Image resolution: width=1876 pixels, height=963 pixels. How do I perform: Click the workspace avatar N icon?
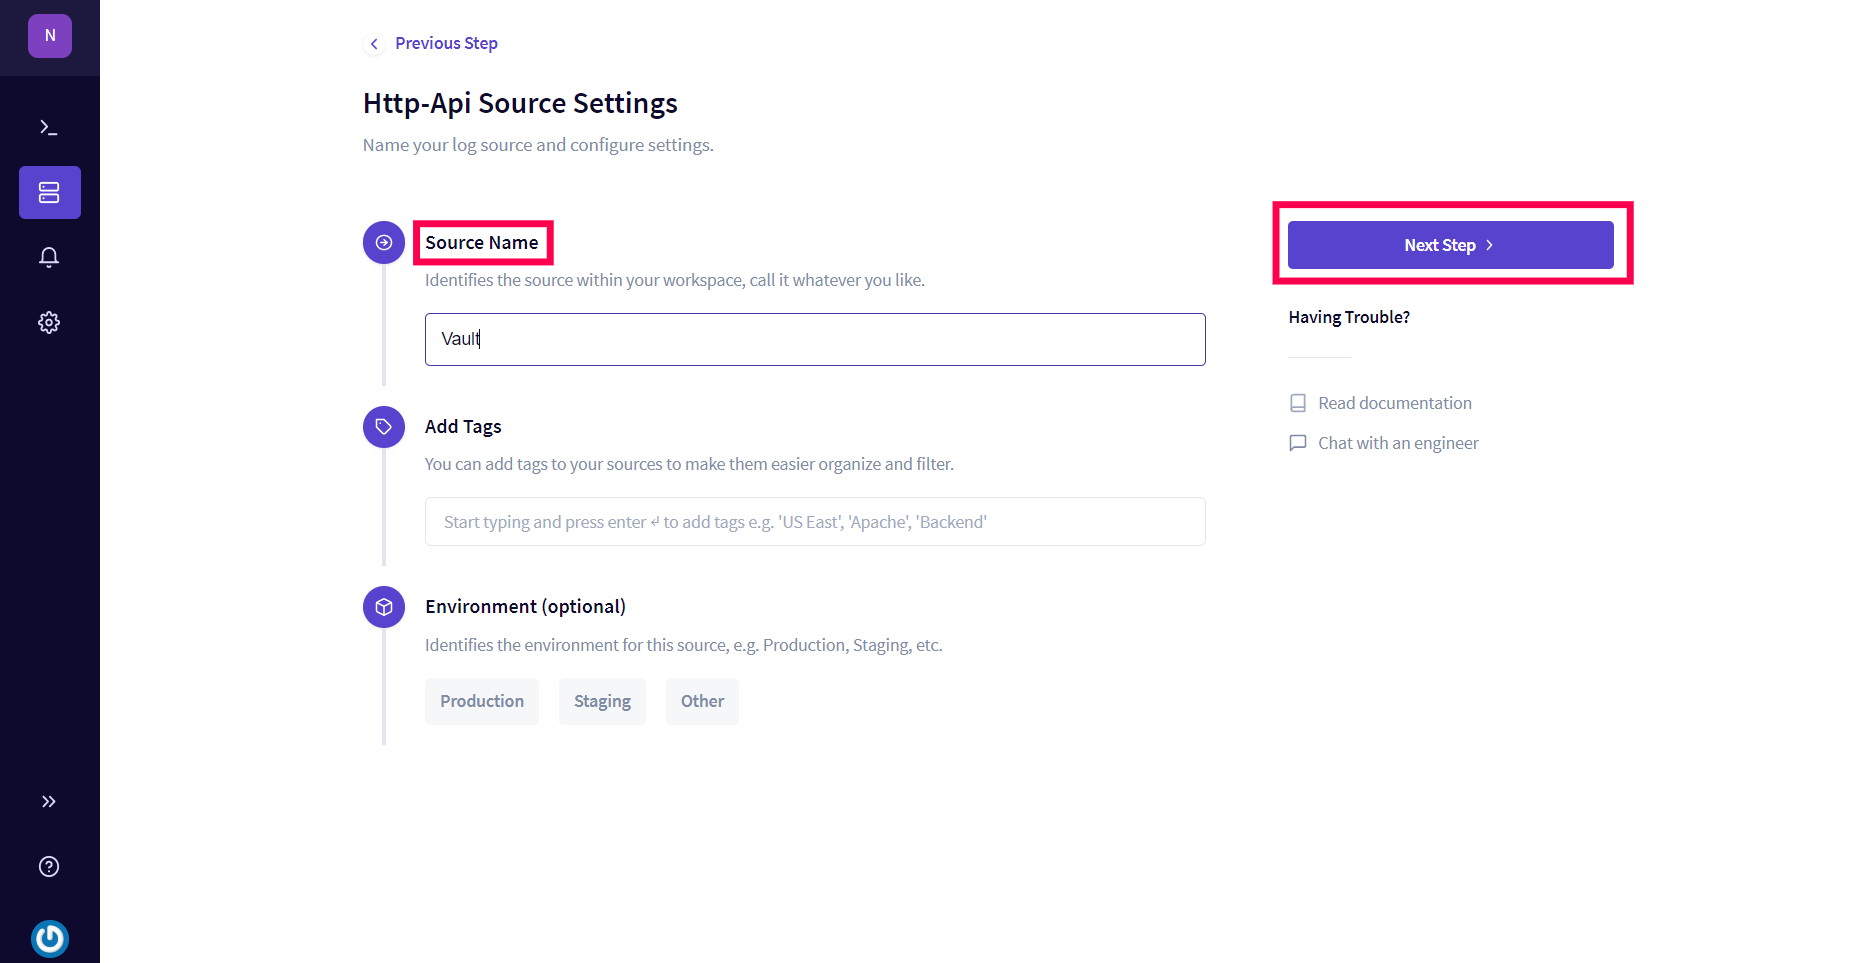click(50, 36)
